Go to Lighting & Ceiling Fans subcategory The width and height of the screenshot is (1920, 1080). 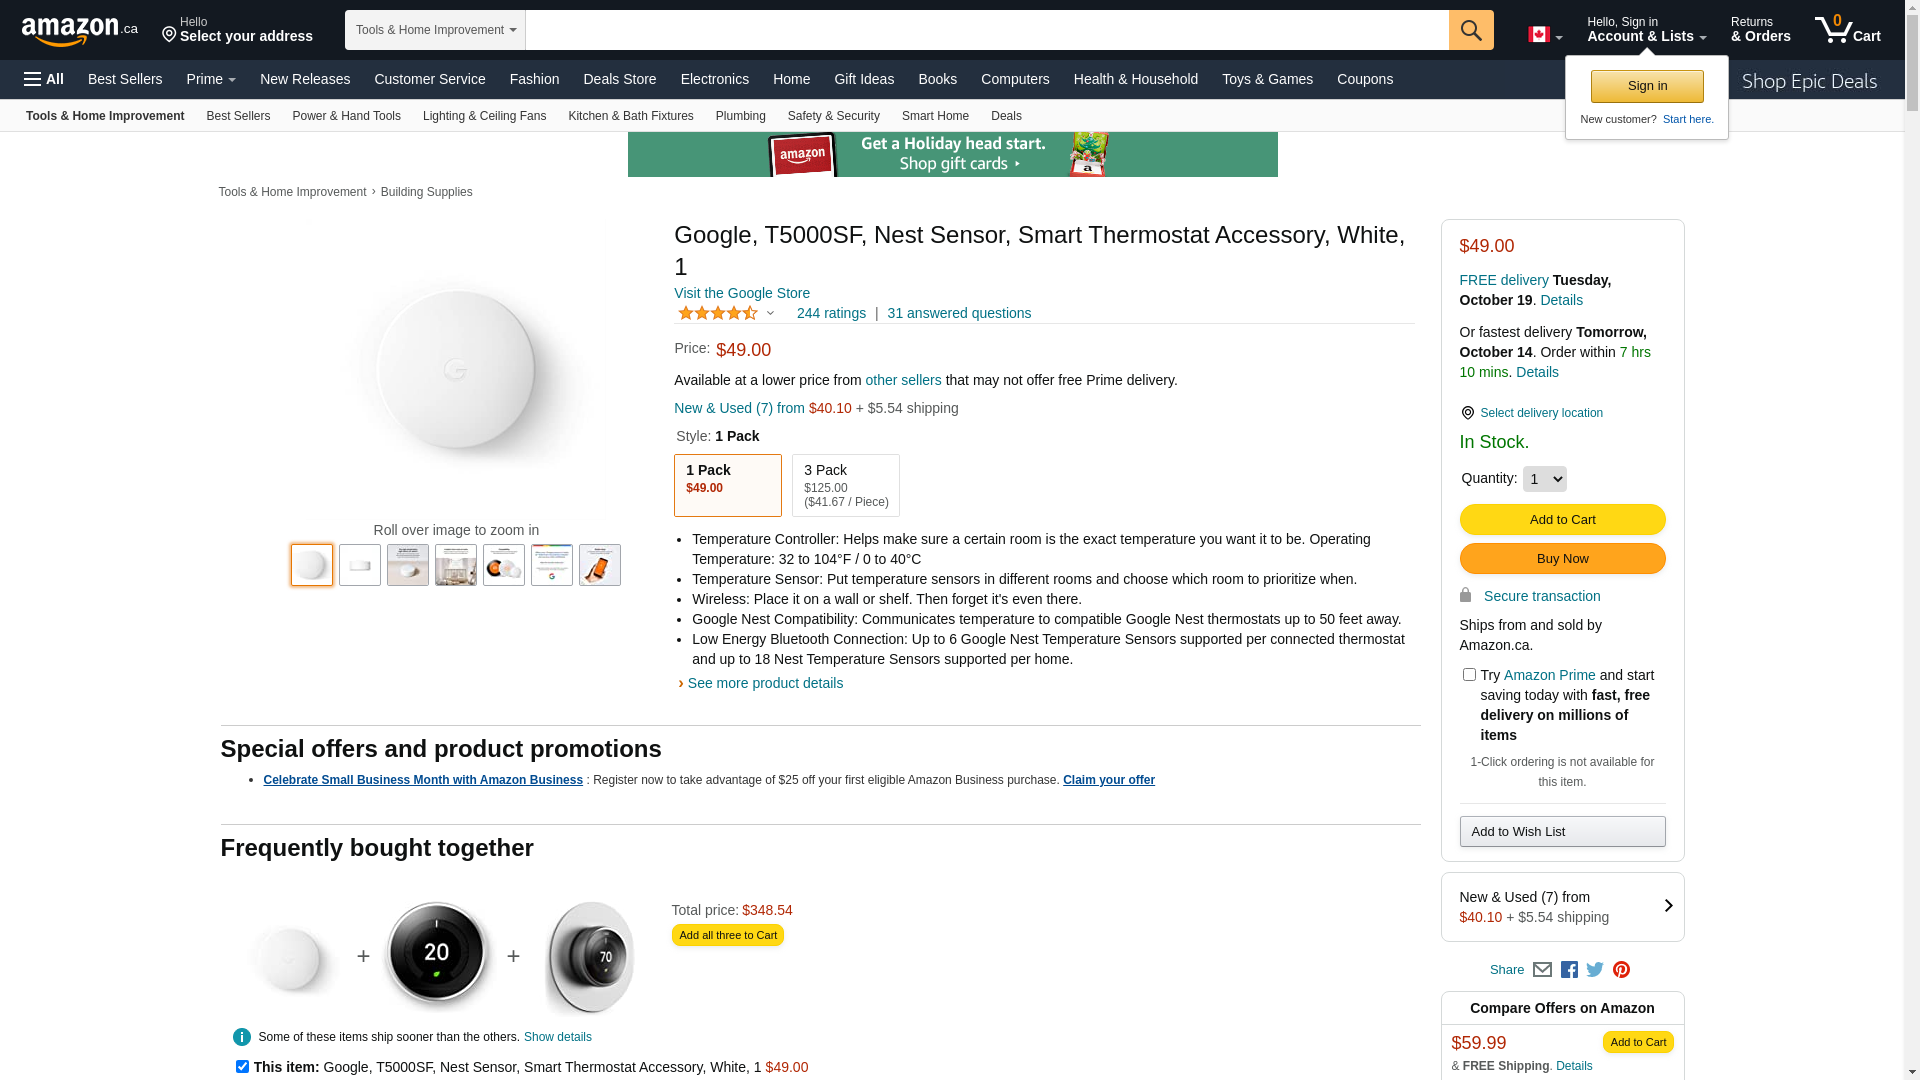tap(484, 116)
